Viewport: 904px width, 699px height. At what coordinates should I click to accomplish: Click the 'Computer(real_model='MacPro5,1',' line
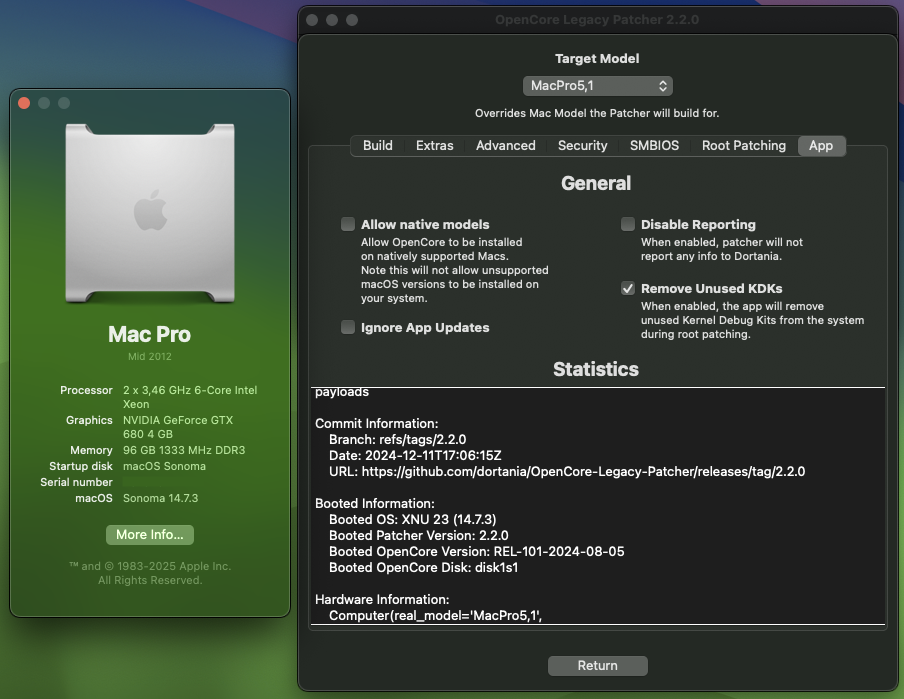click(x=435, y=616)
